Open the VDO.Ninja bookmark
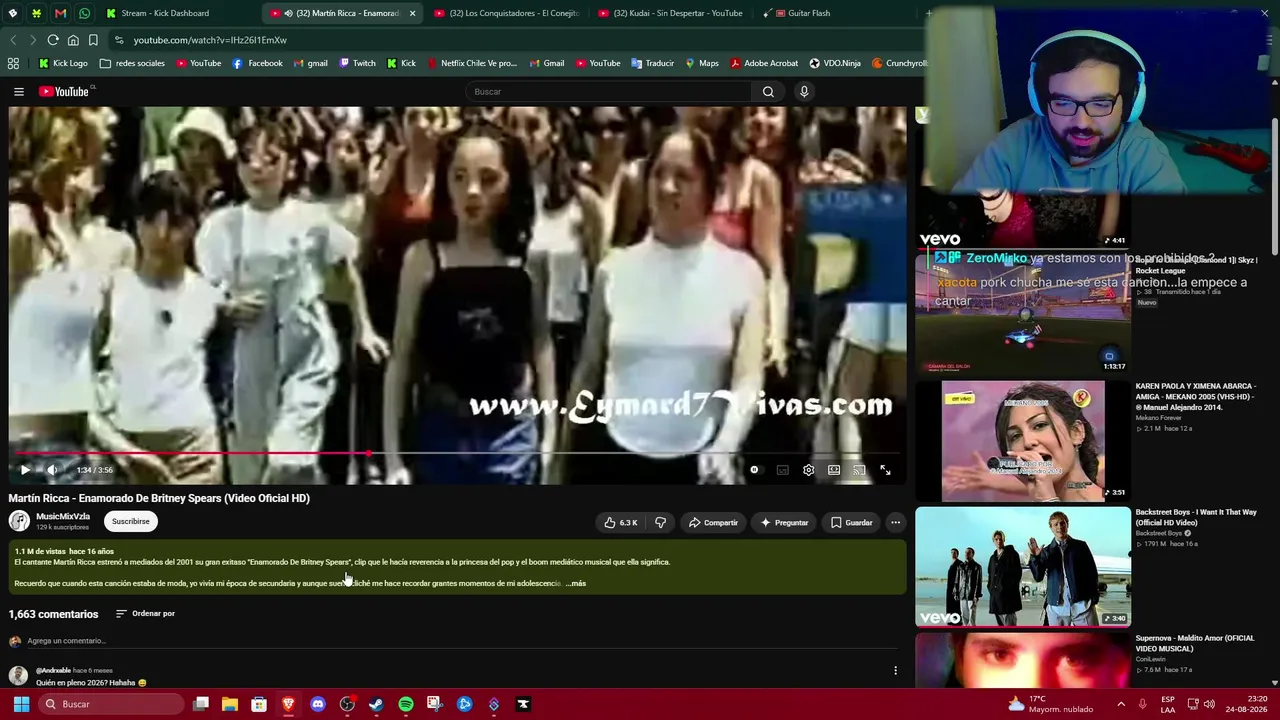Viewport: 1280px width, 720px height. 834,63
